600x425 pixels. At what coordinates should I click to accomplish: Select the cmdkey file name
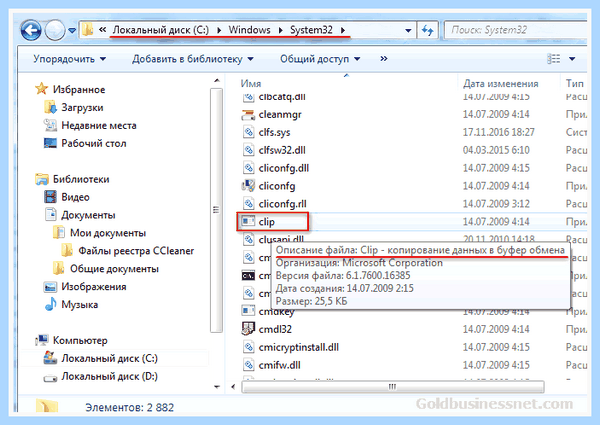[277, 312]
